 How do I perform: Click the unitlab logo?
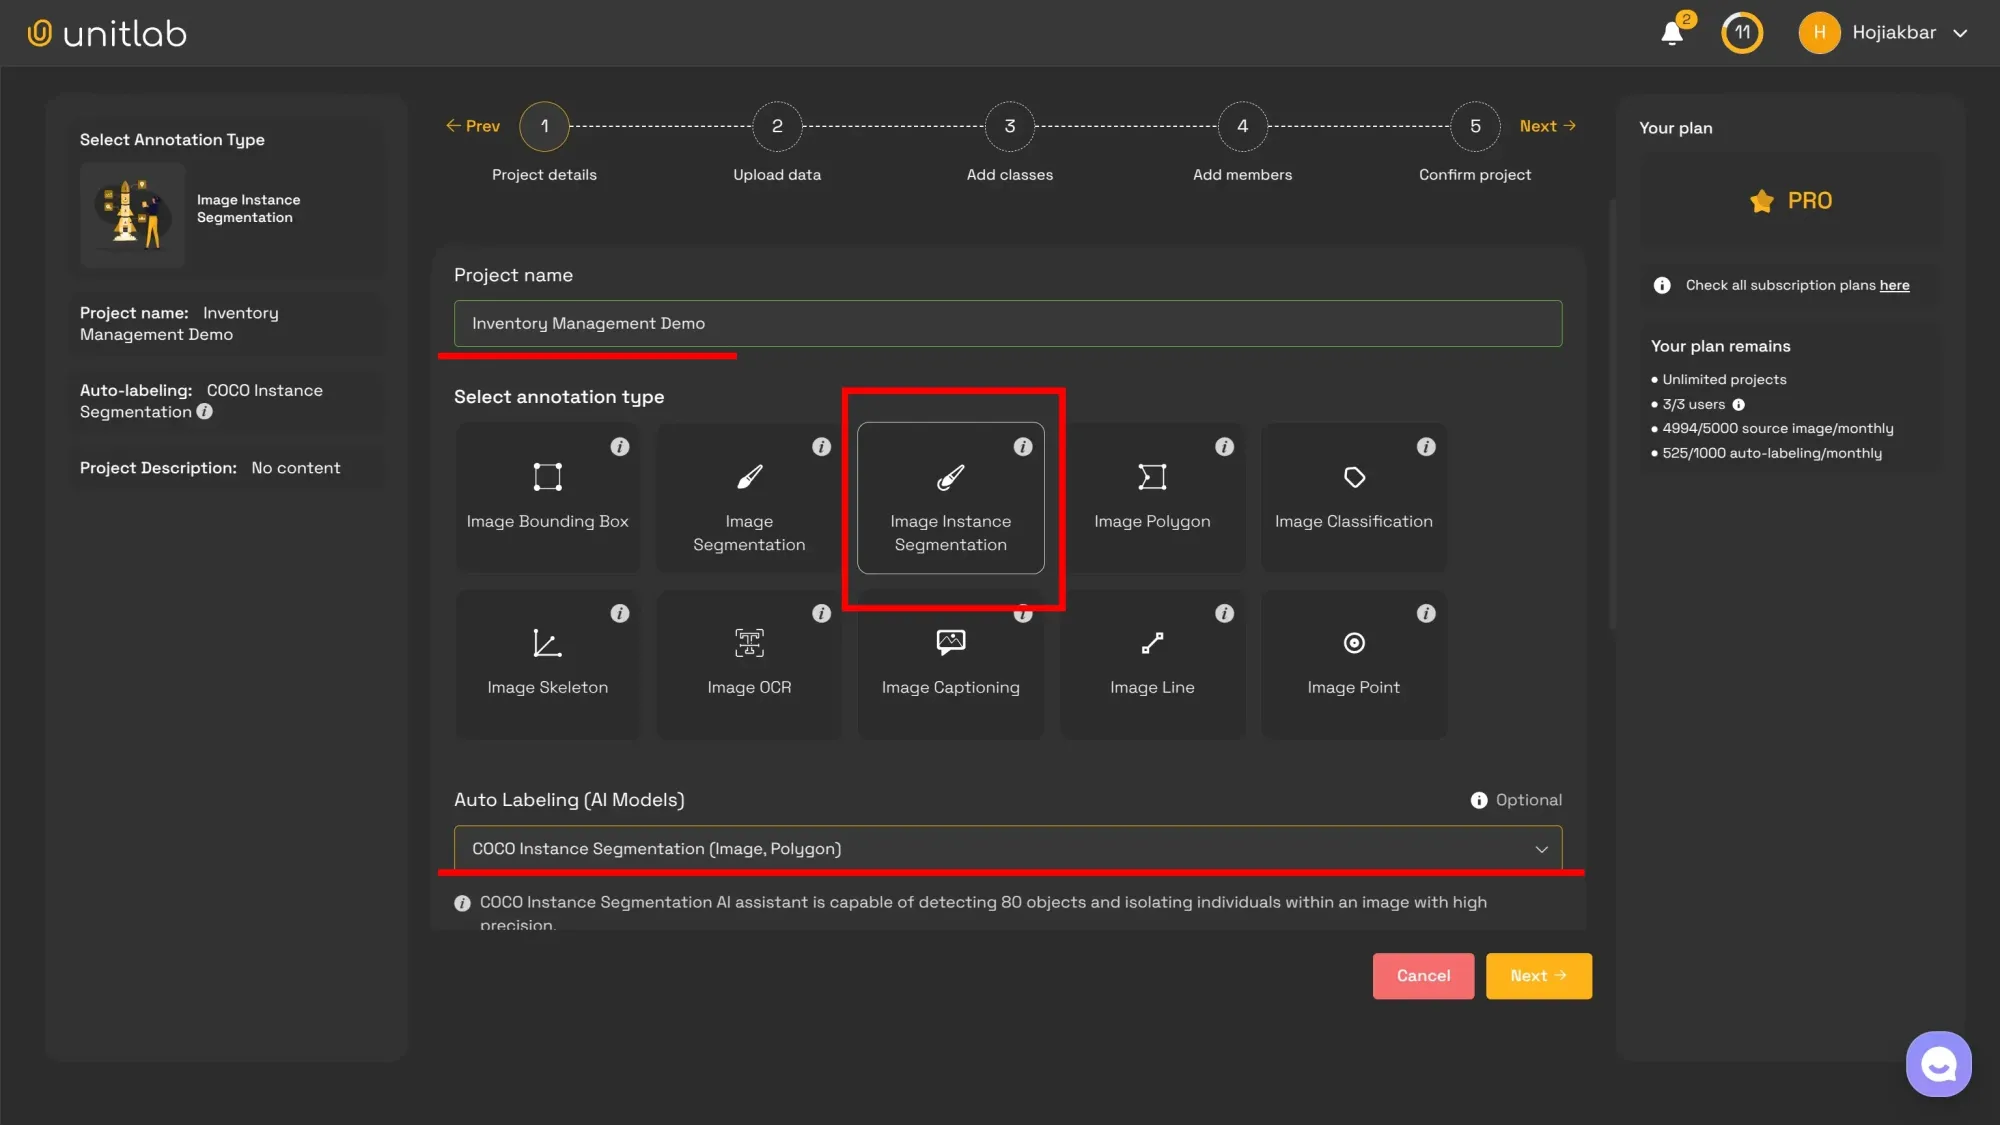click(x=106, y=32)
